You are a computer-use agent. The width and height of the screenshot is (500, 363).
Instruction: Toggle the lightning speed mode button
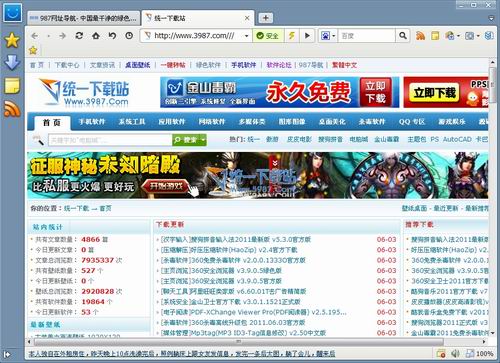coord(292,36)
